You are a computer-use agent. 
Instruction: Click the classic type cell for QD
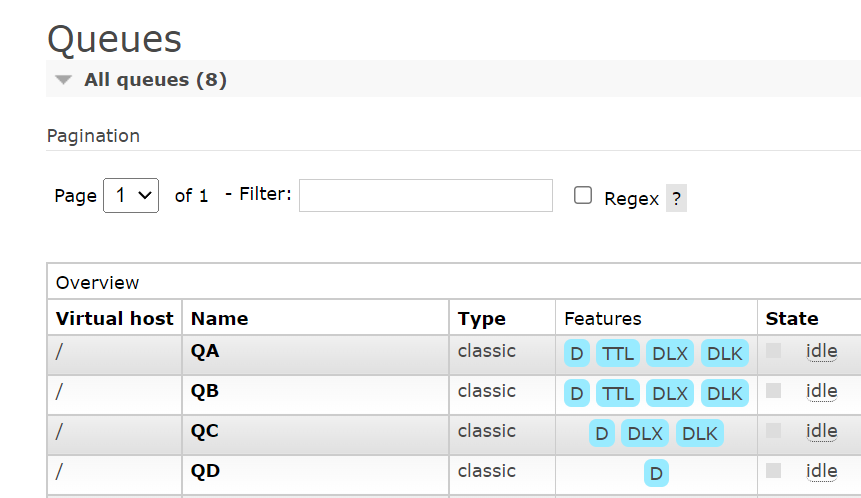click(x=487, y=471)
